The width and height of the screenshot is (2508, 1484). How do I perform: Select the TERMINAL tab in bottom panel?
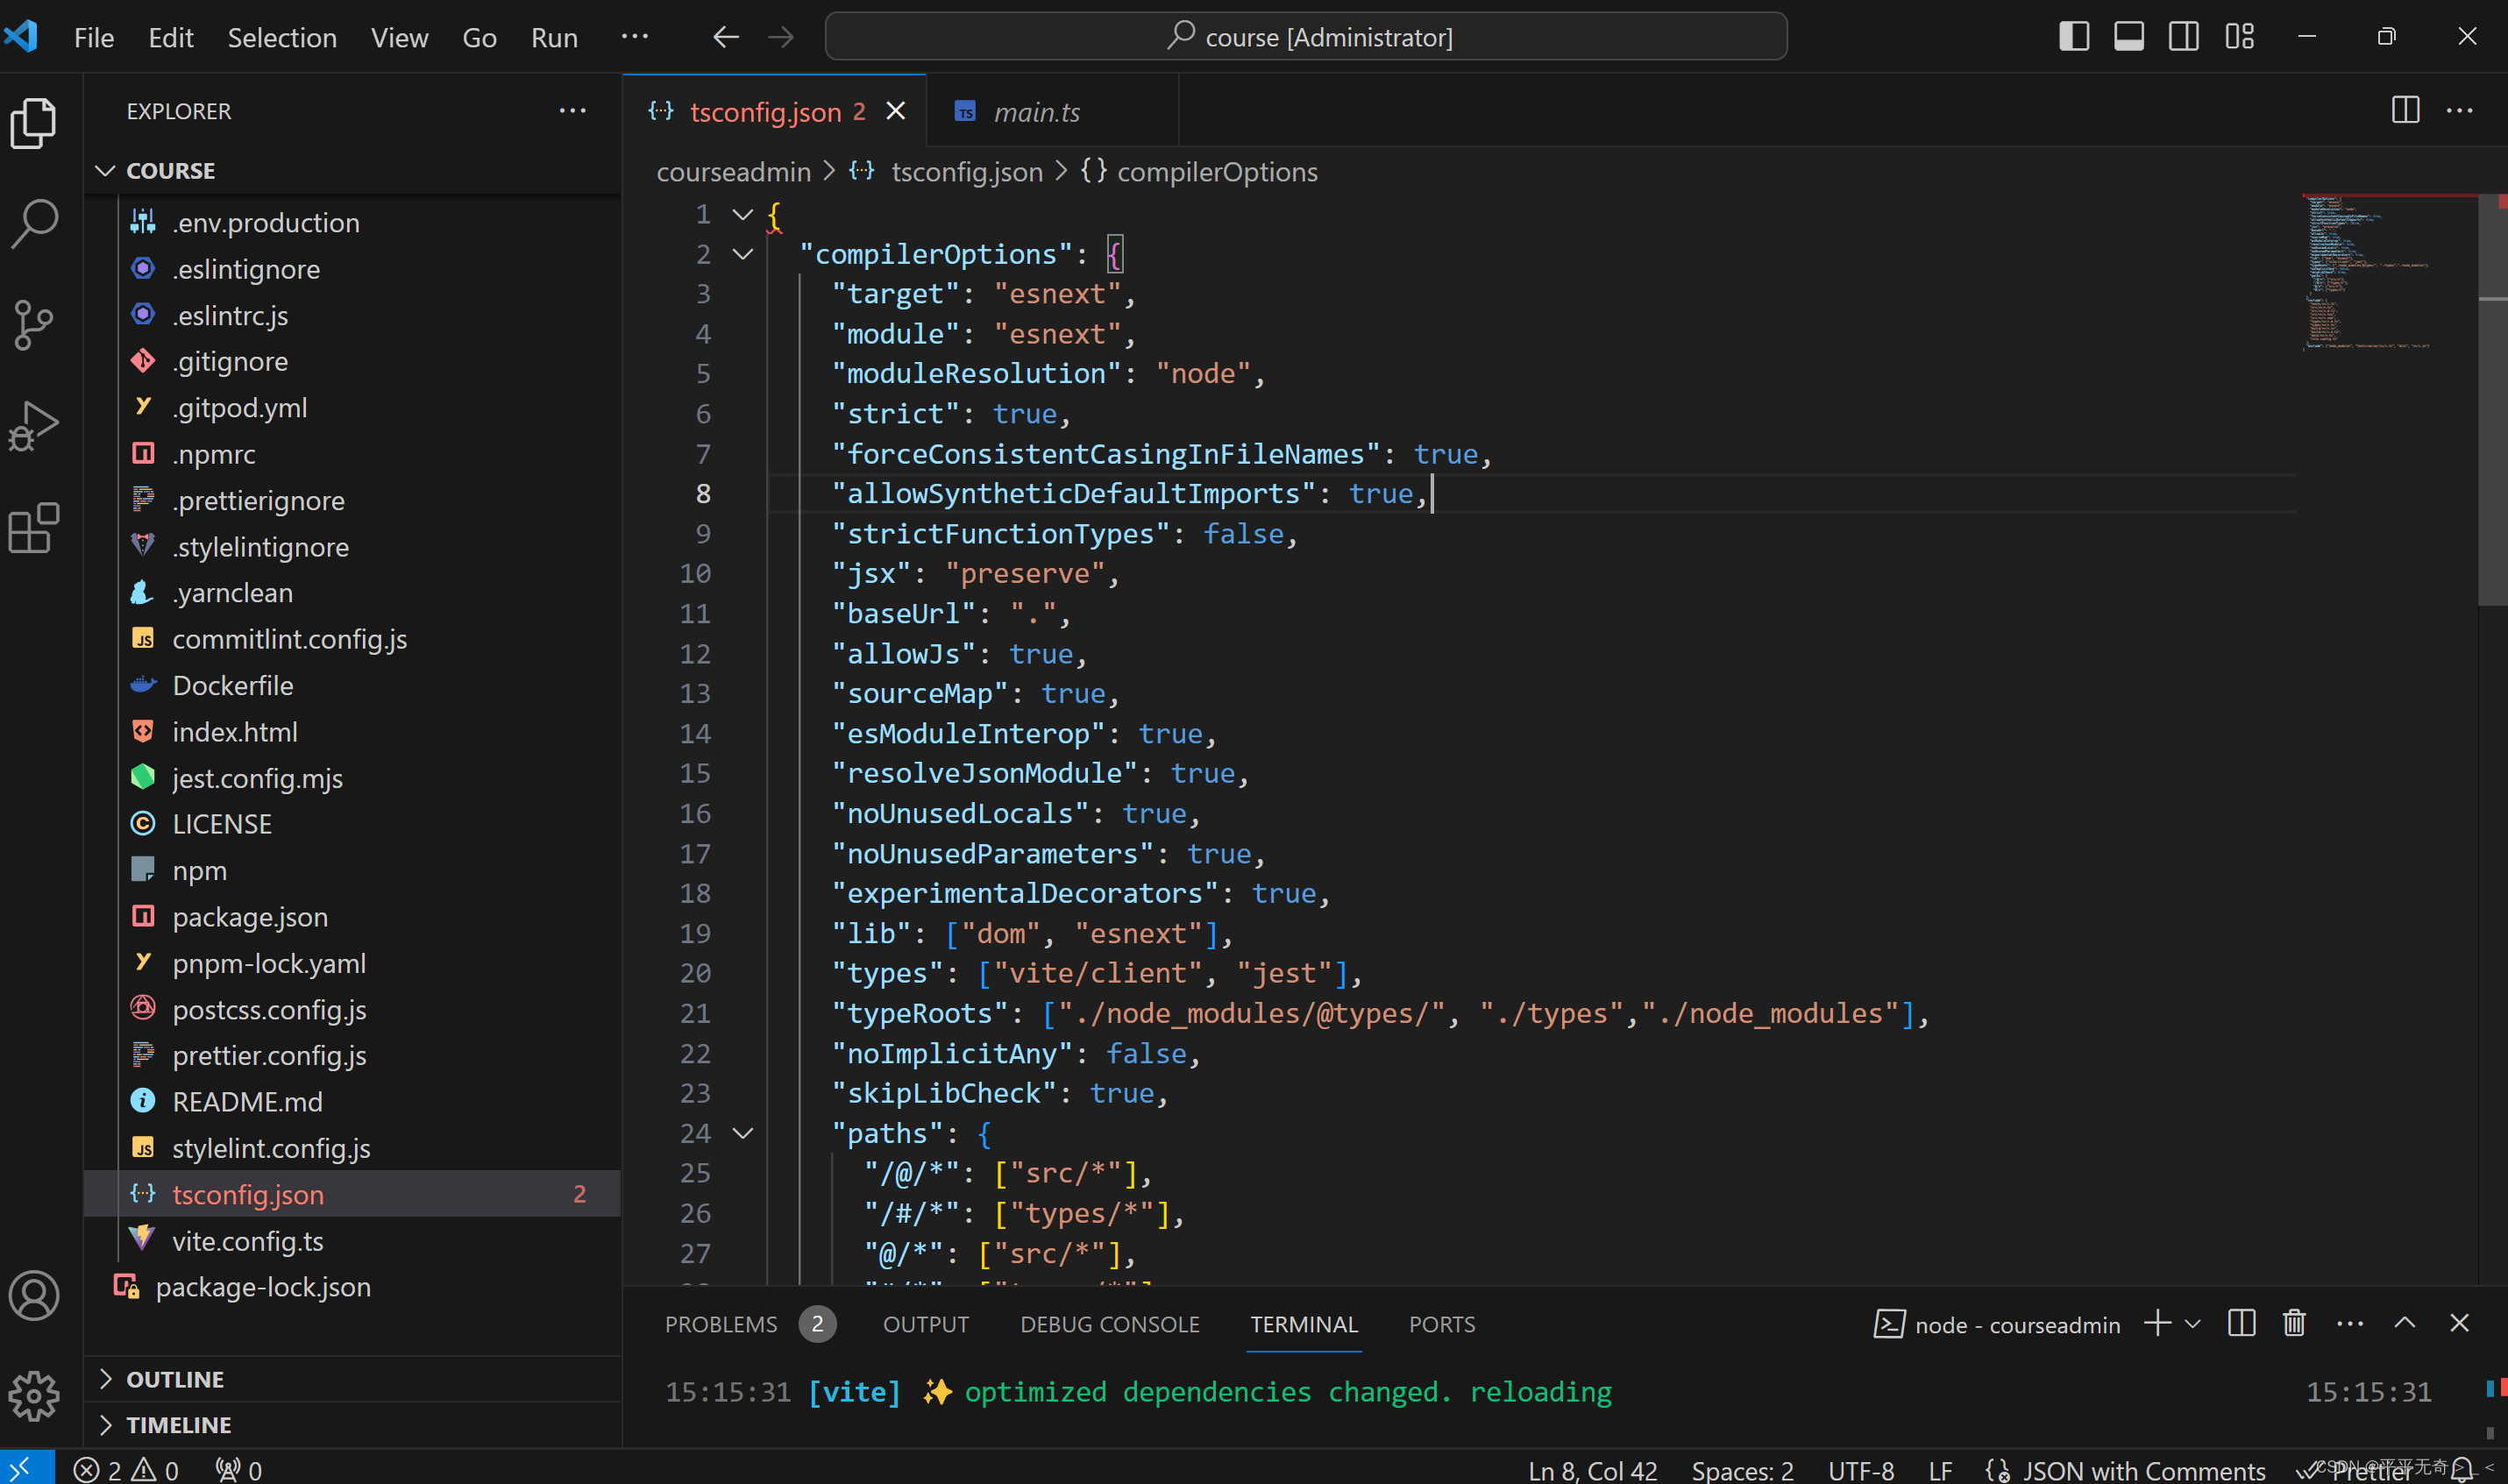click(1304, 1324)
